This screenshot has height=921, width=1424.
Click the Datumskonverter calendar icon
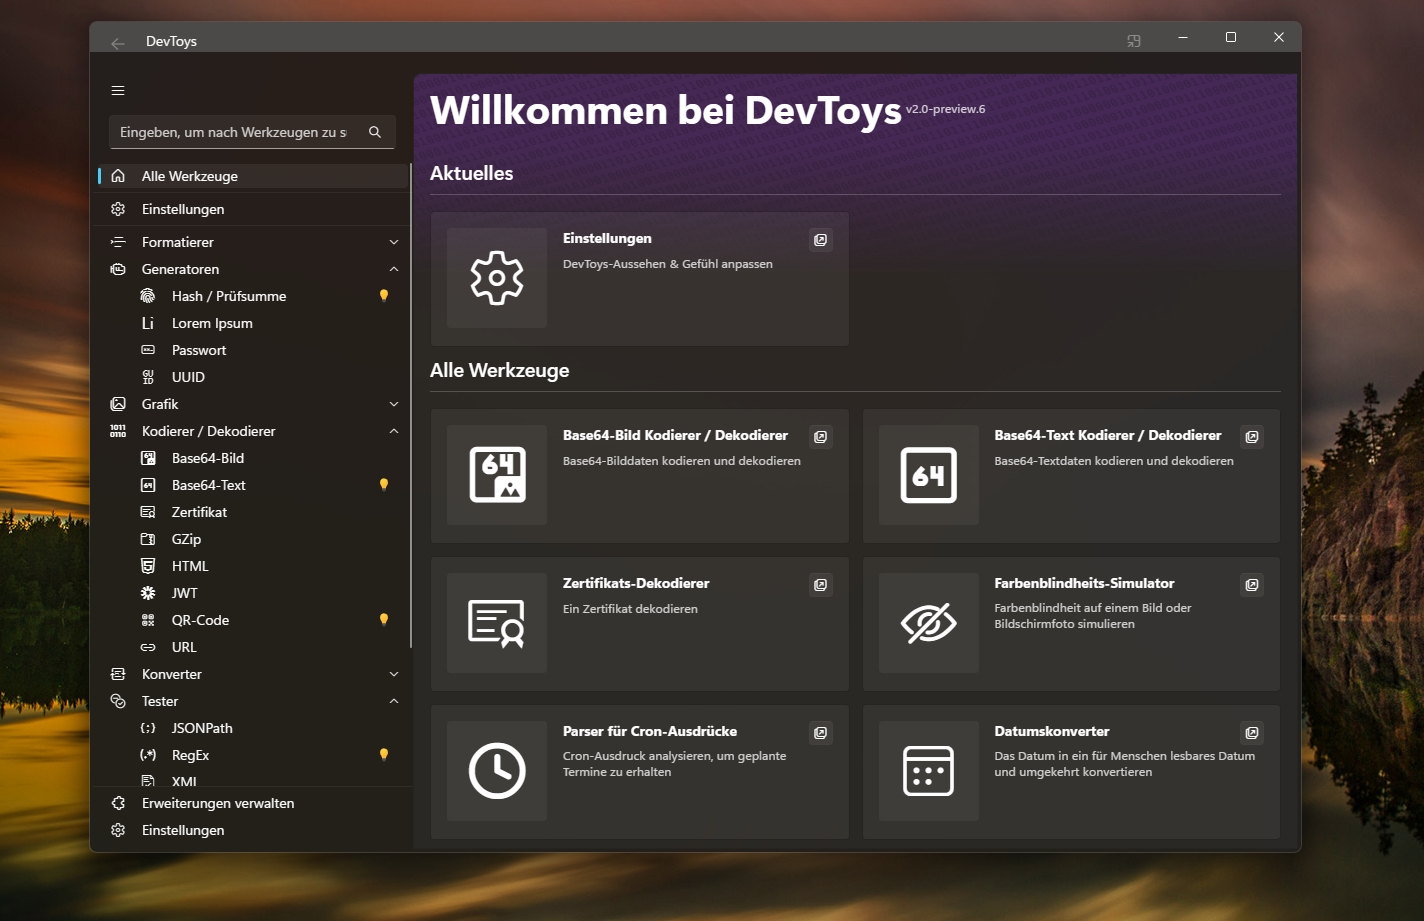929,771
